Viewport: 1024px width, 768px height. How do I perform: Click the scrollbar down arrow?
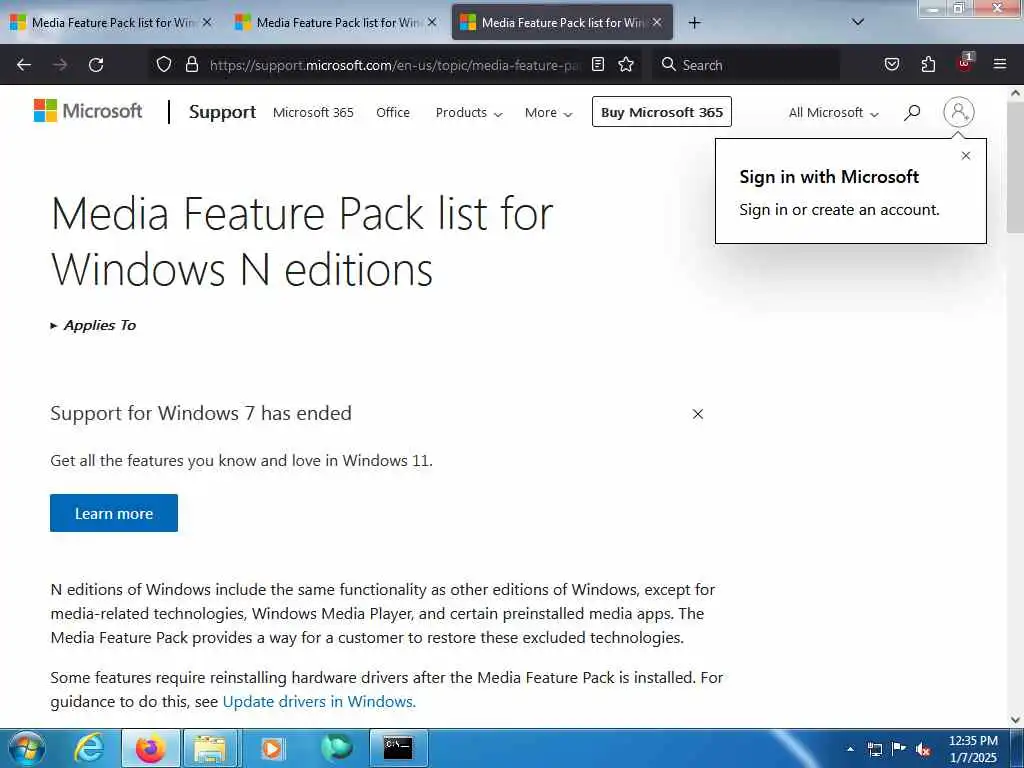click(x=1016, y=720)
